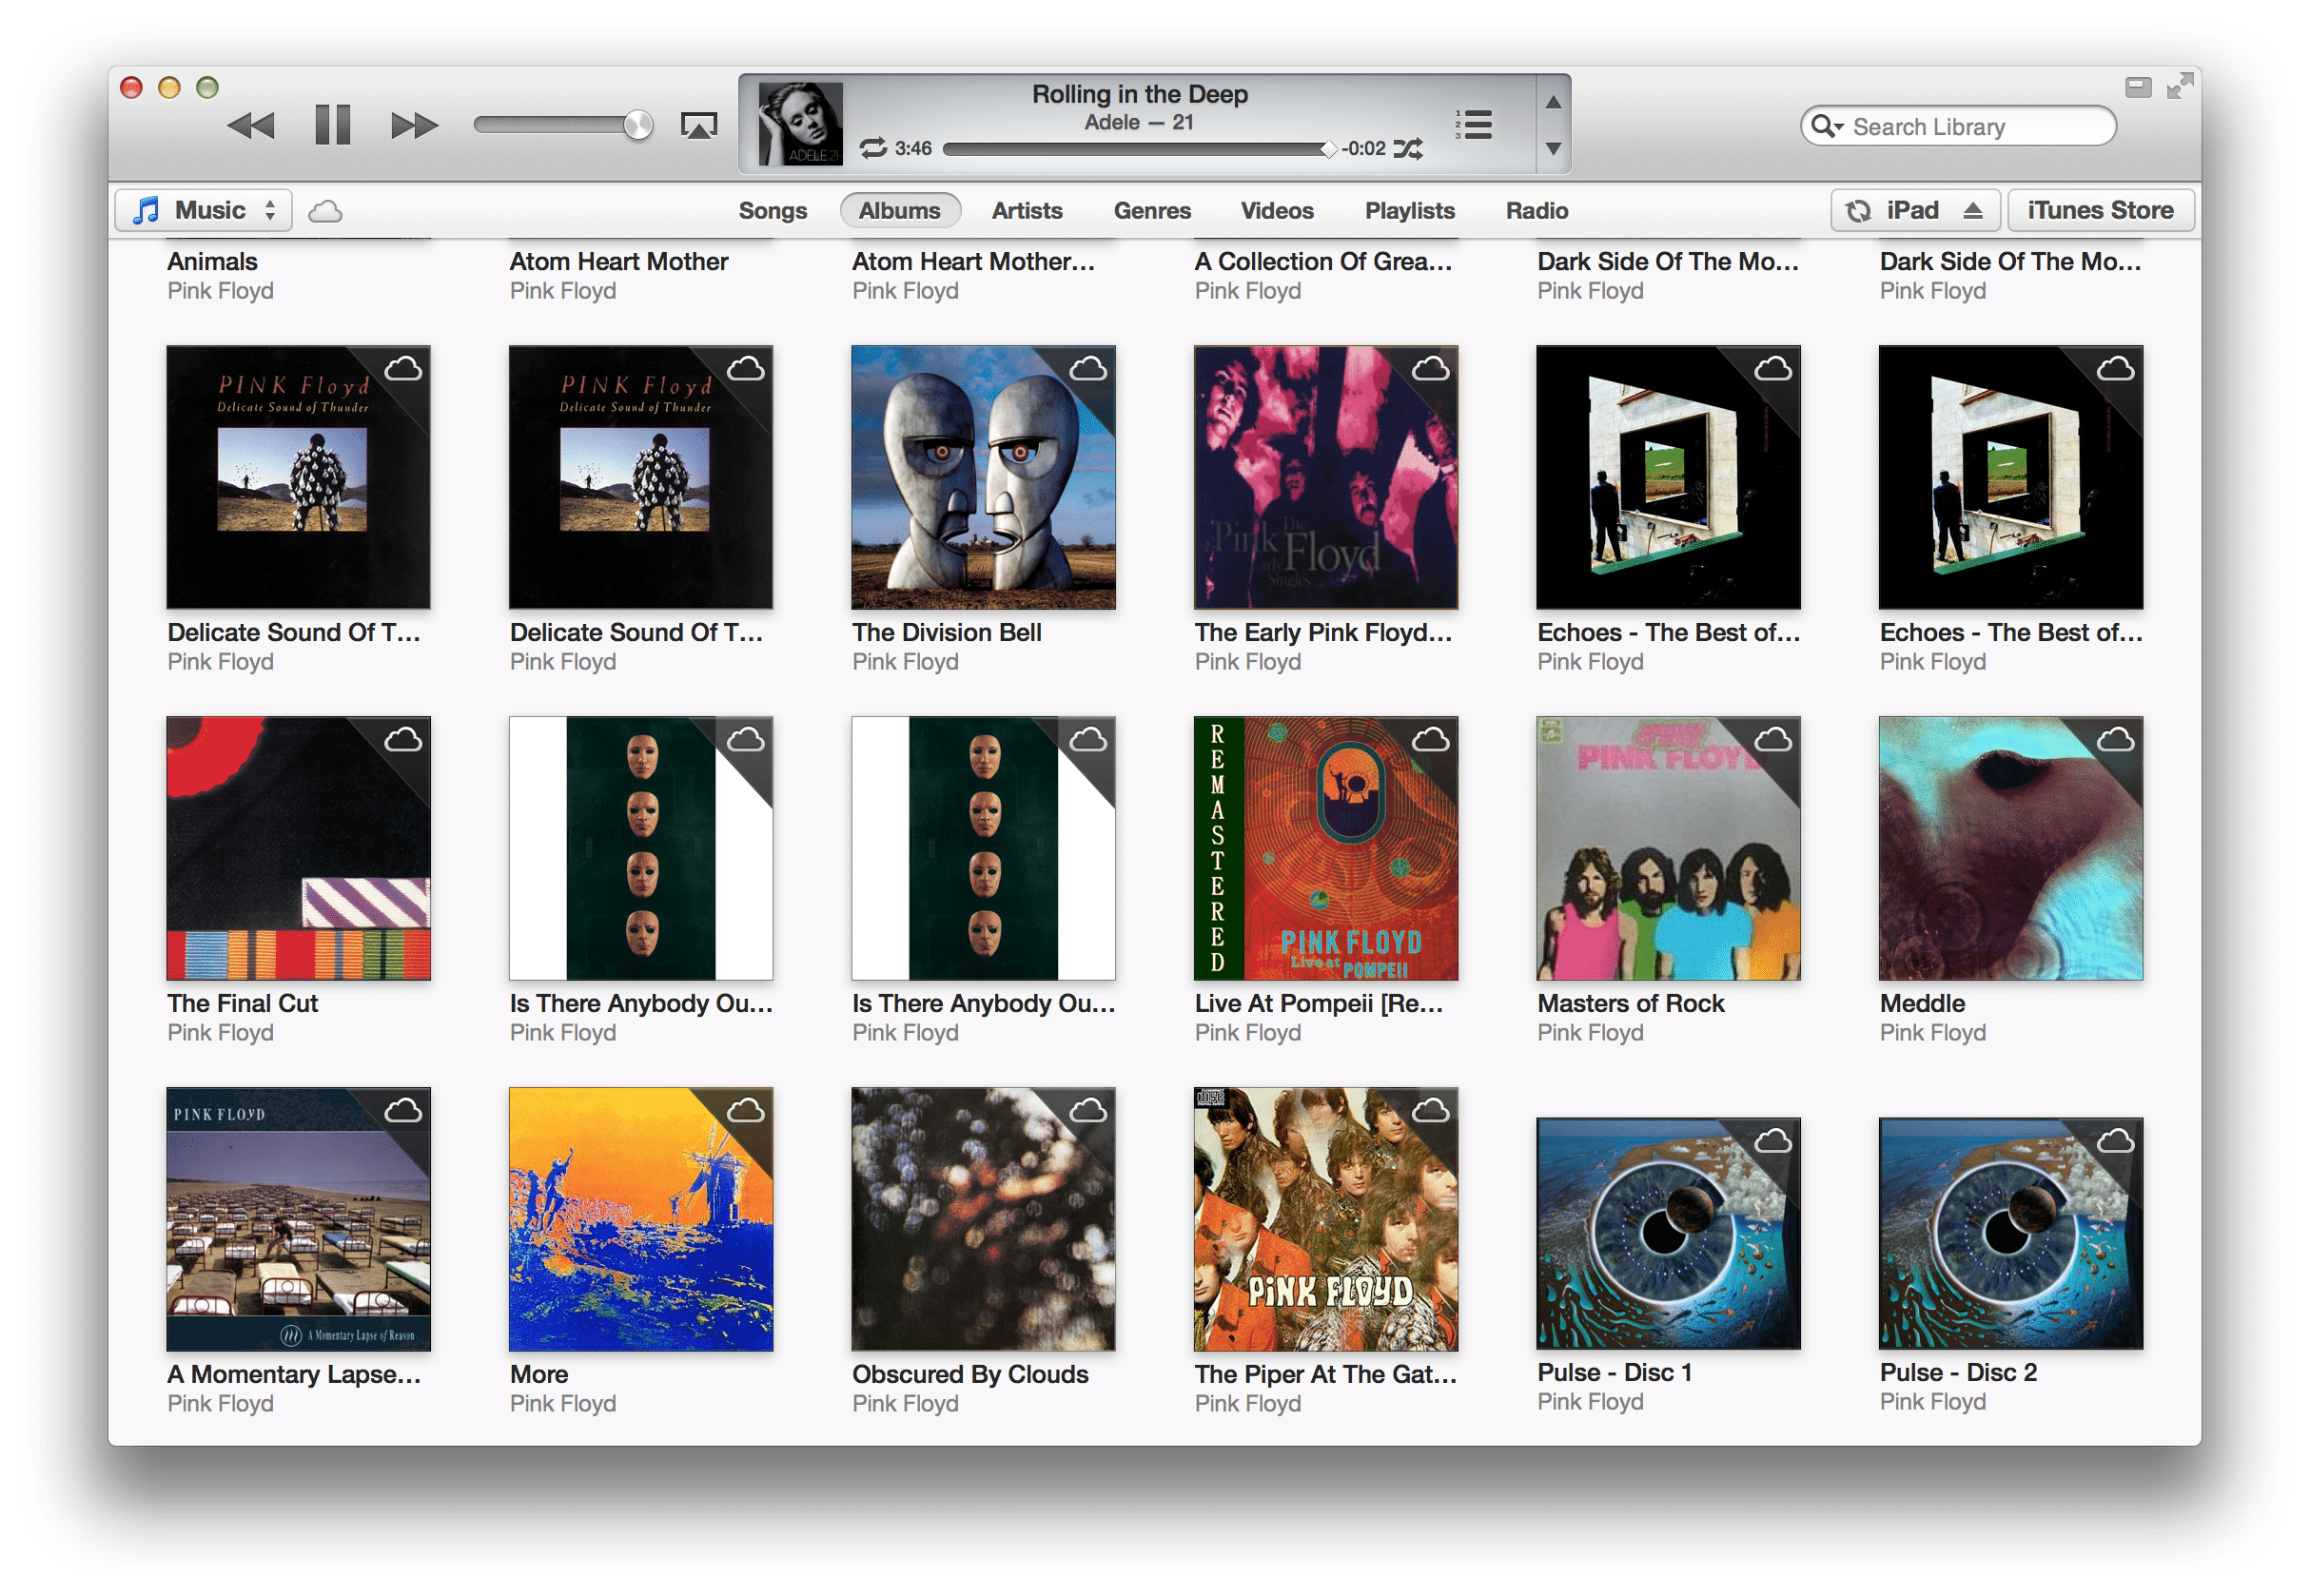Image resolution: width=2310 pixels, height=1596 pixels.
Task: Open The Piper At The Gates album artwork
Action: (x=1325, y=1219)
